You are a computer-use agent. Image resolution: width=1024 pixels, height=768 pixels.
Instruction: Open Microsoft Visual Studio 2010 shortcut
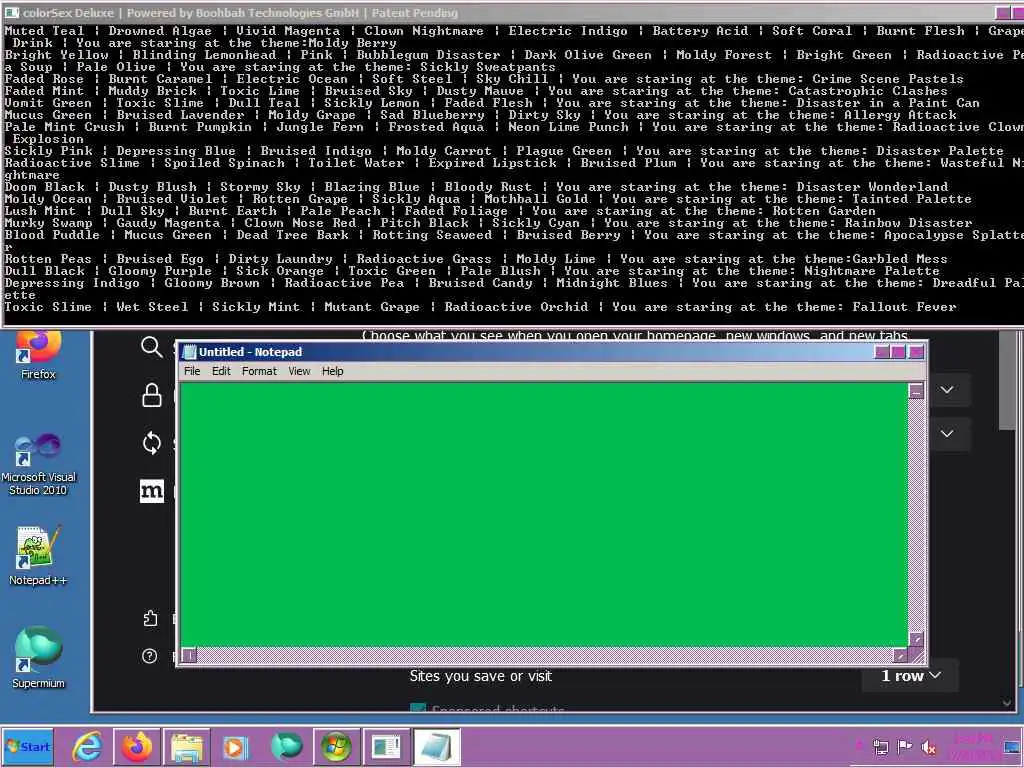click(38, 464)
